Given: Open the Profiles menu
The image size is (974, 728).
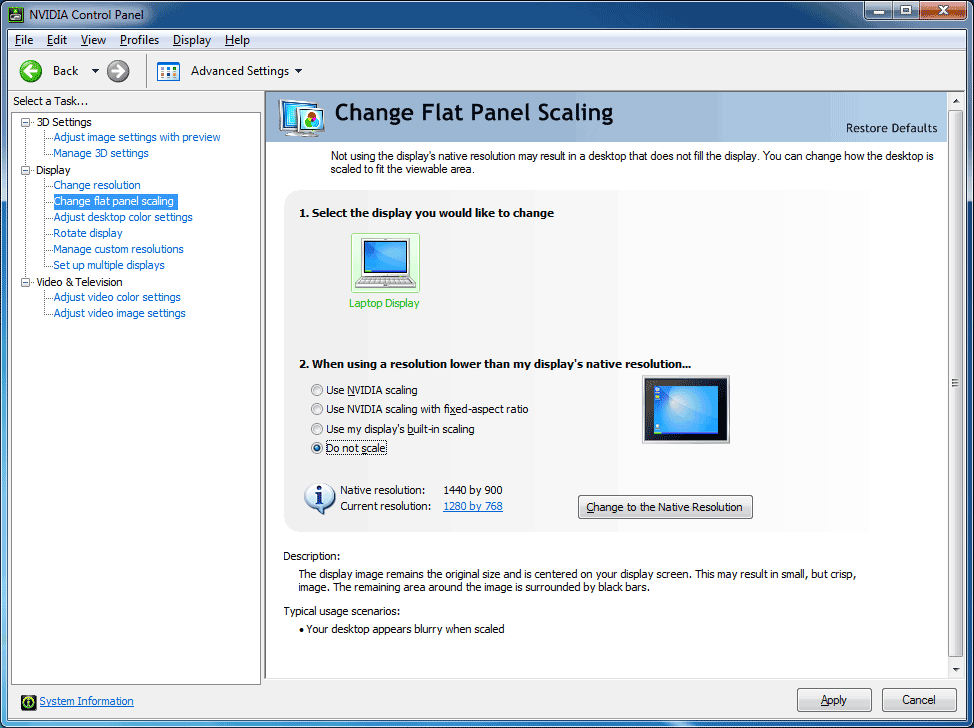Looking at the screenshot, I should point(139,40).
